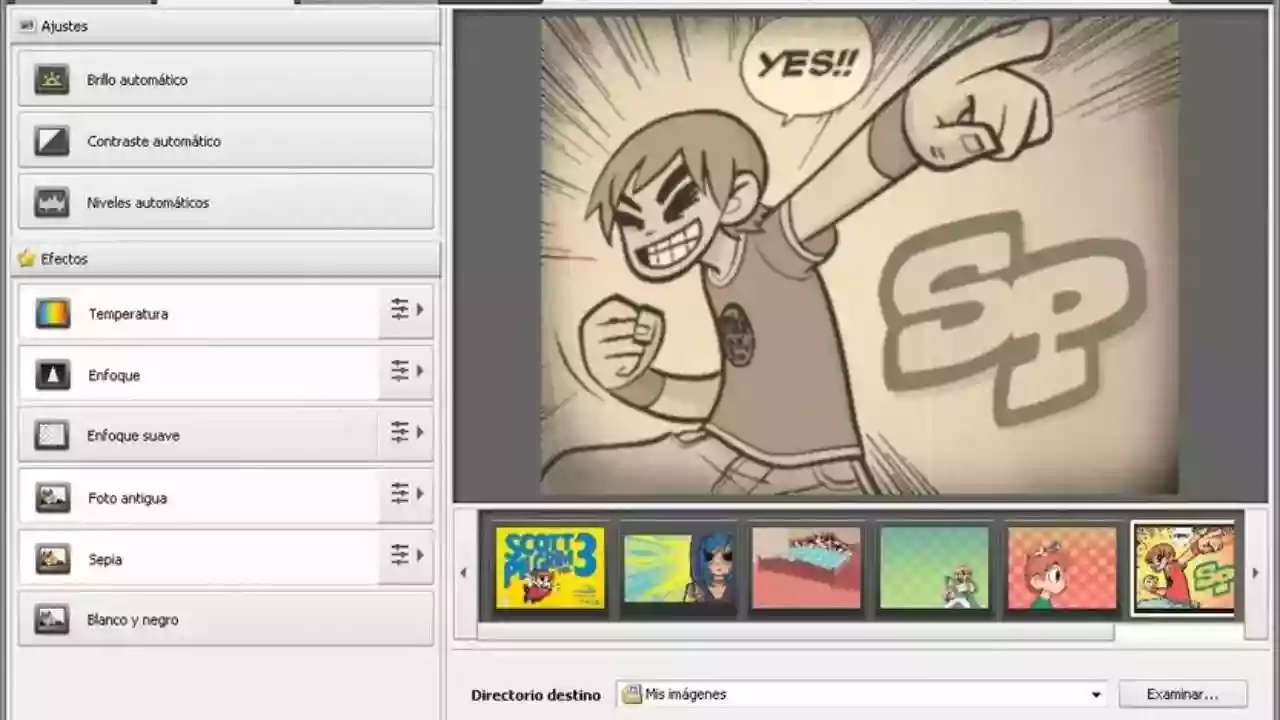Viewport: 1280px width, 720px height.
Task: Click the star icon beside Efectos
Action: tap(27, 258)
